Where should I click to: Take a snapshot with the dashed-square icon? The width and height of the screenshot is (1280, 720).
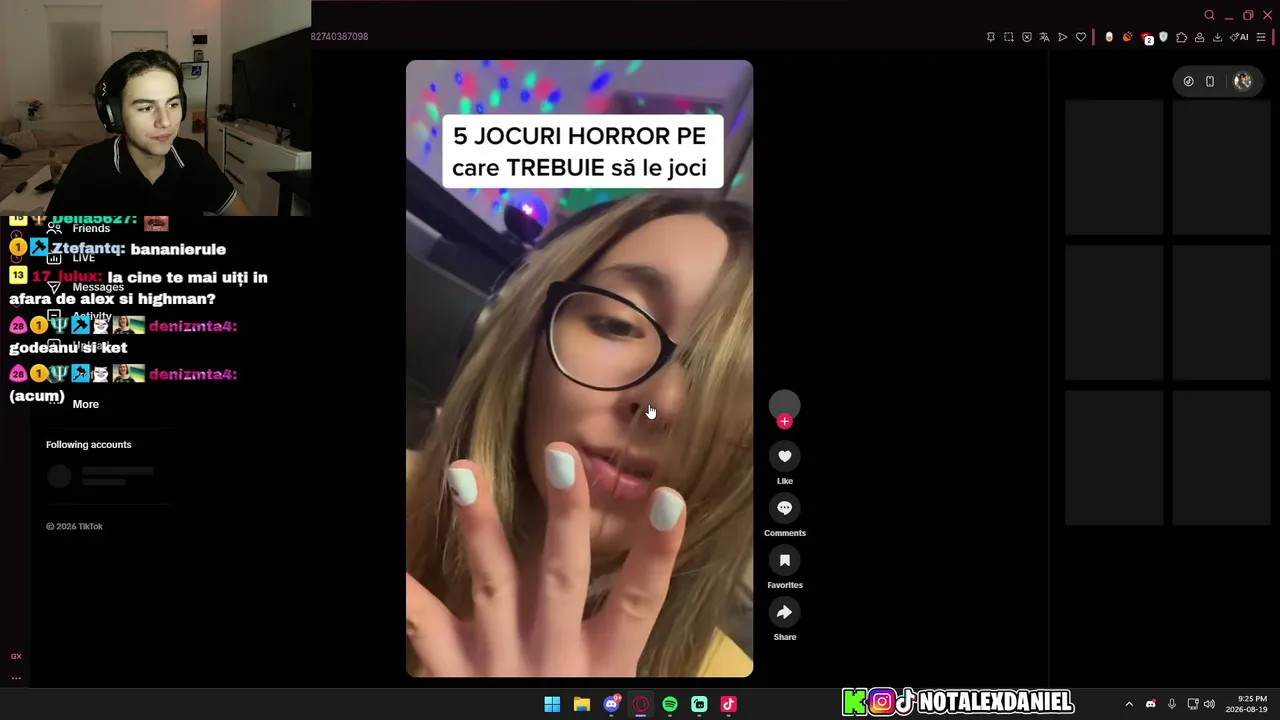(1009, 37)
